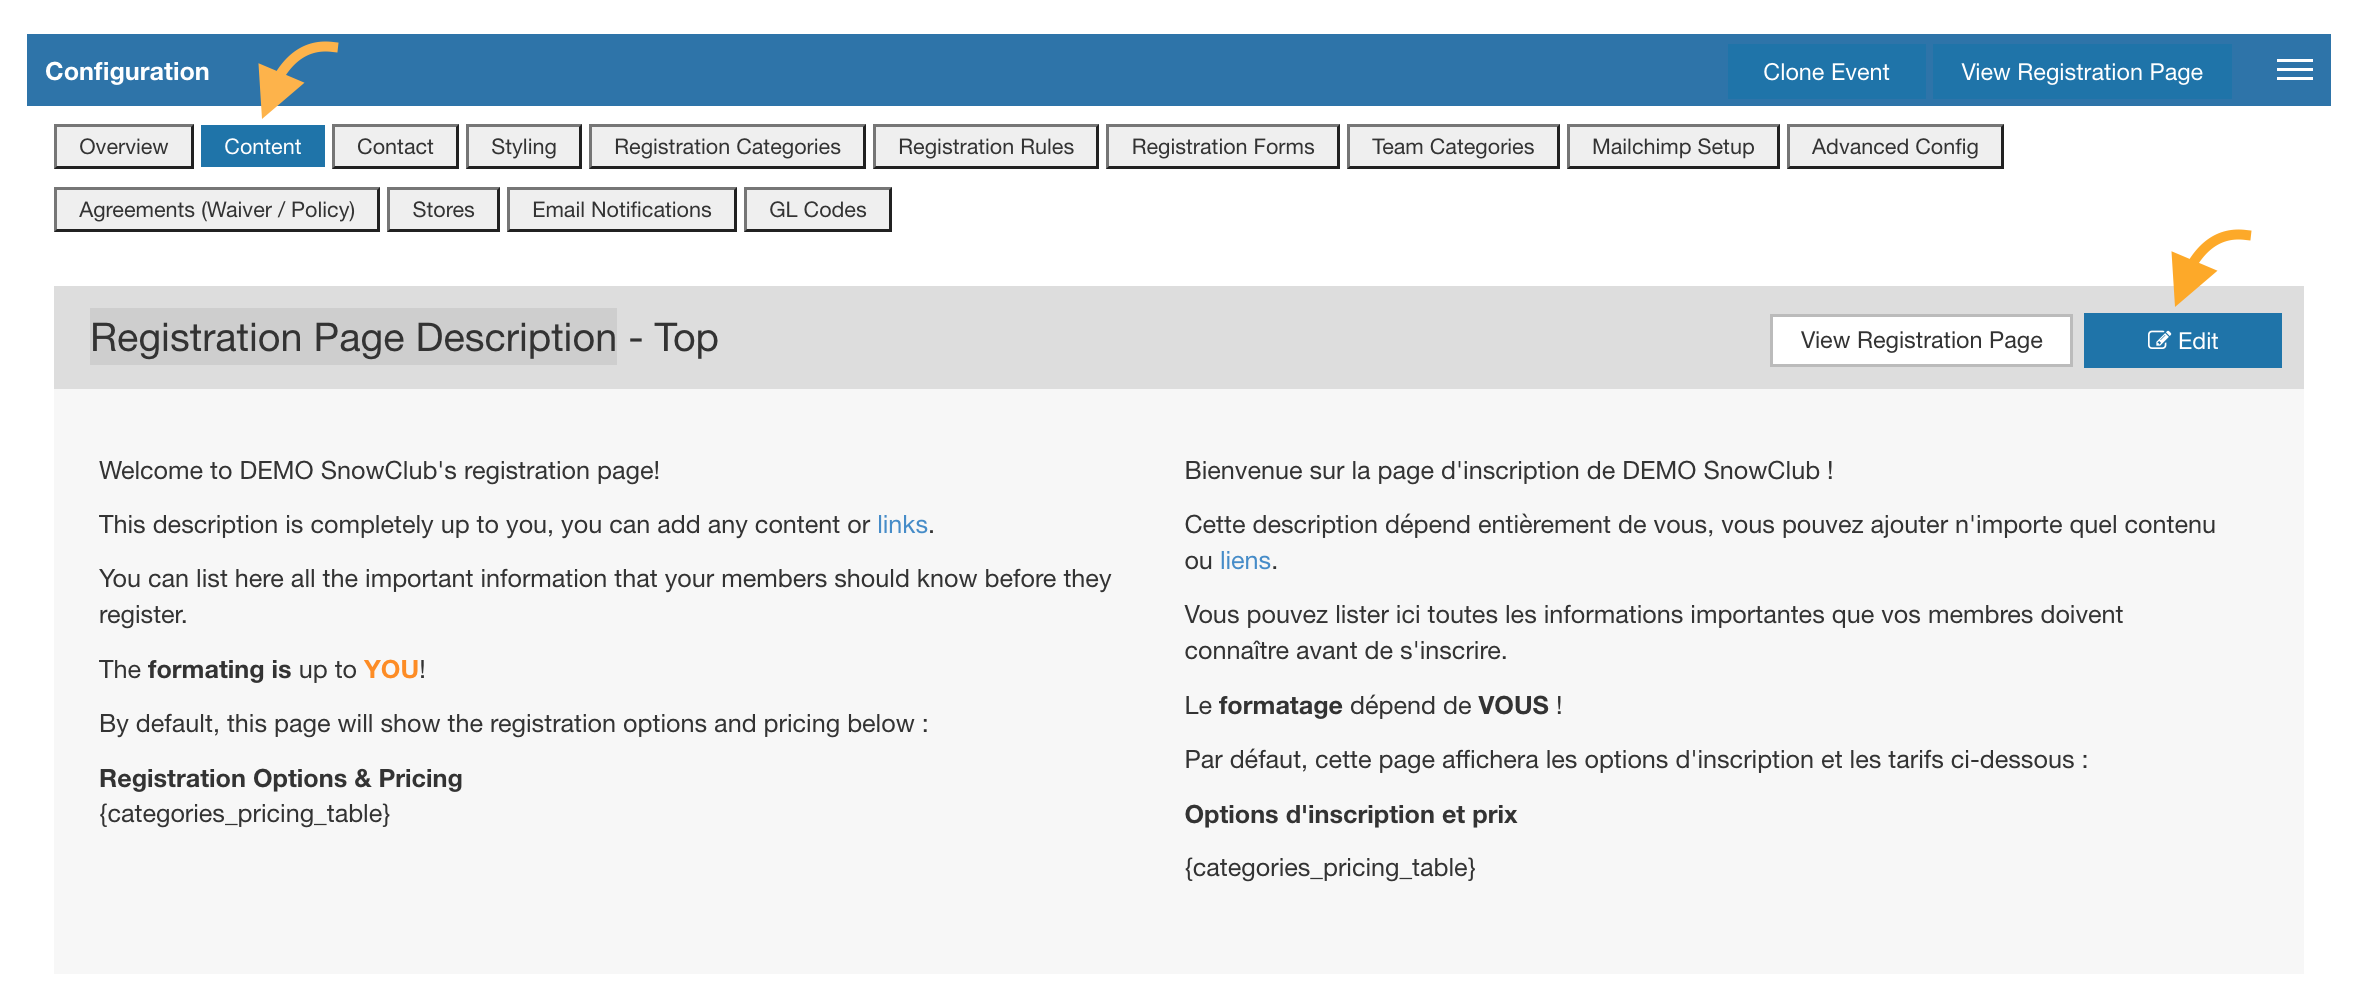Open the GL Codes tab
Viewport: 2354px width, 998px height.
pyautogui.click(x=817, y=209)
